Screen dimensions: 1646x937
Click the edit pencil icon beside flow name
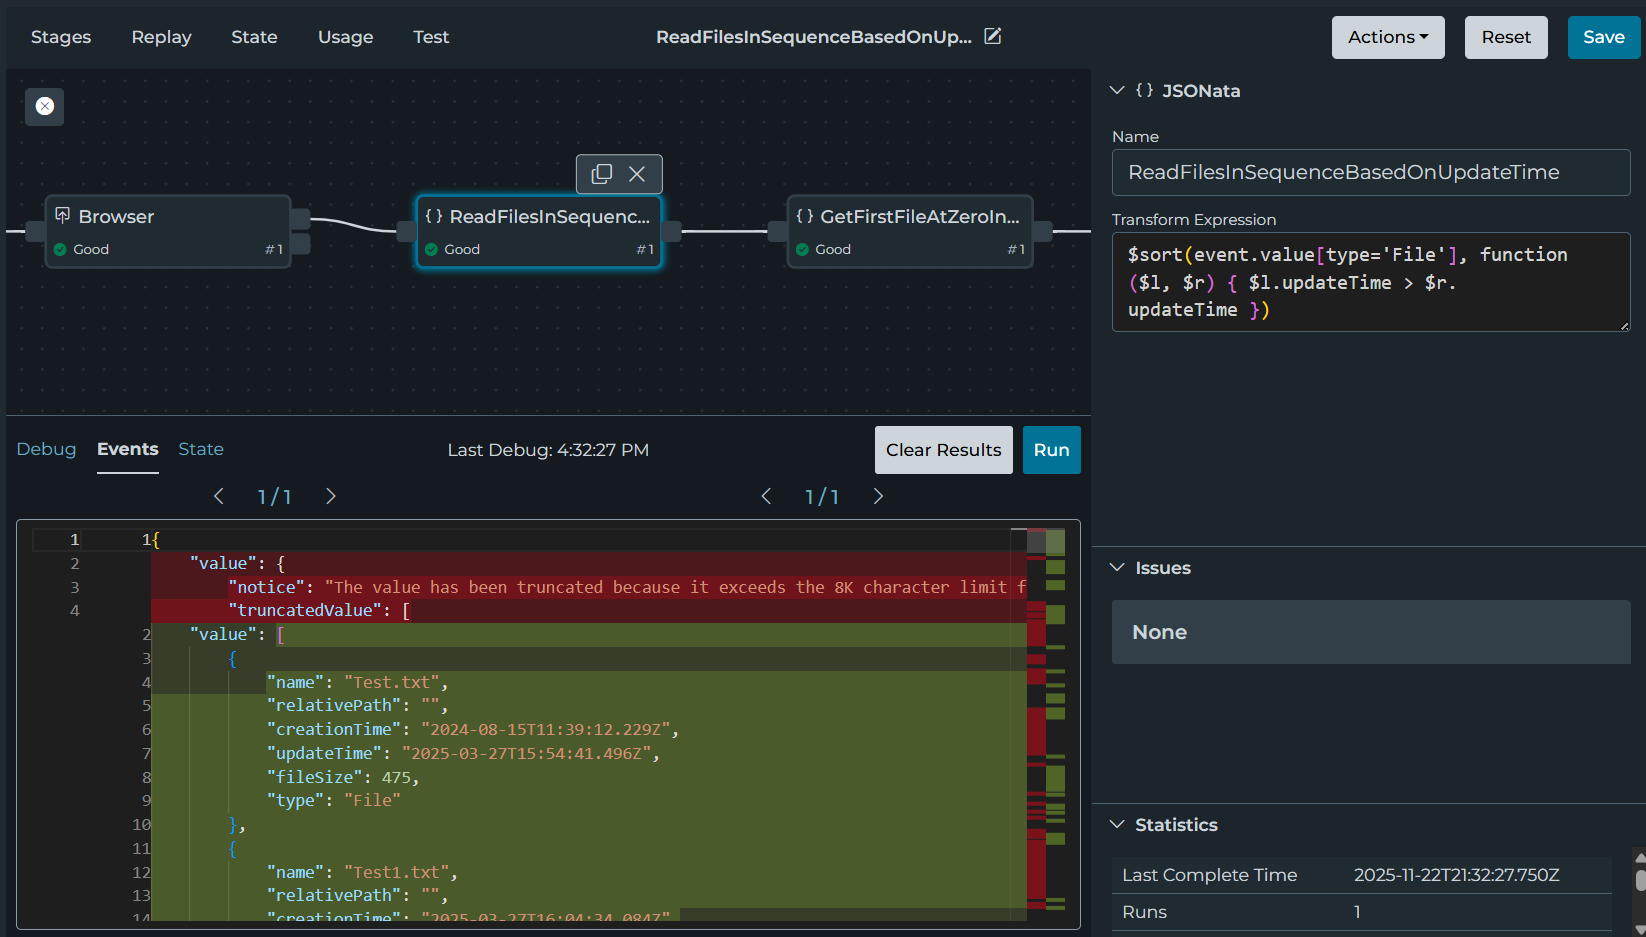click(992, 36)
